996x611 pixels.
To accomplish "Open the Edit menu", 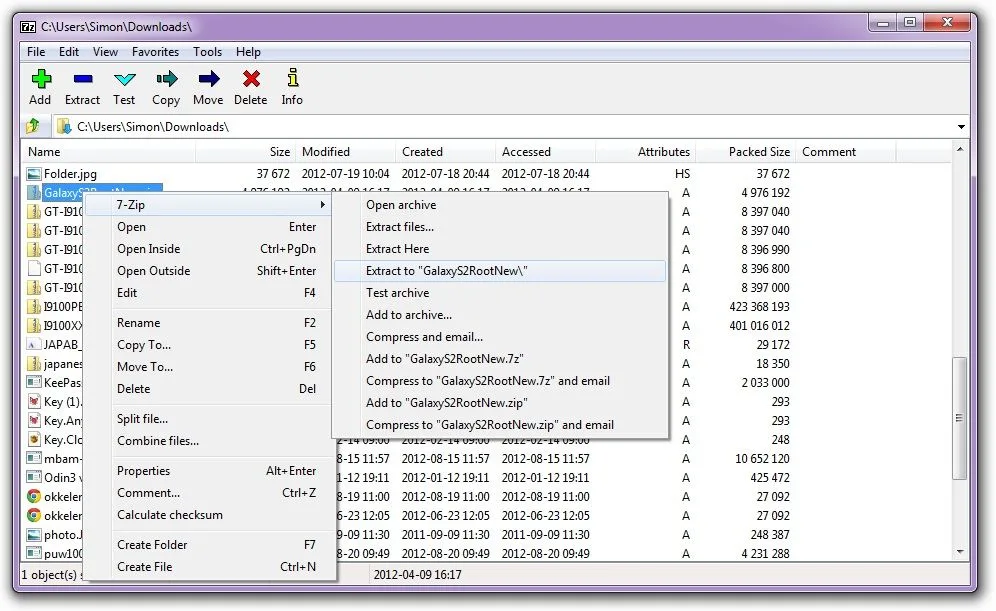I will point(69,52).
